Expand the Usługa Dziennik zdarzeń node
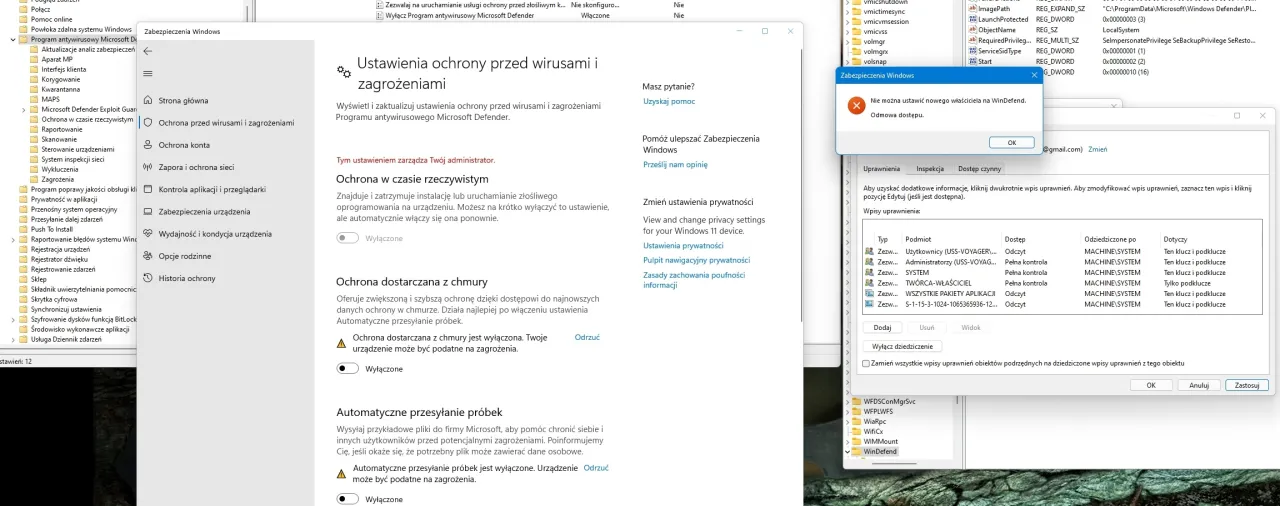The image size is (1280, 506). (13, 339)
